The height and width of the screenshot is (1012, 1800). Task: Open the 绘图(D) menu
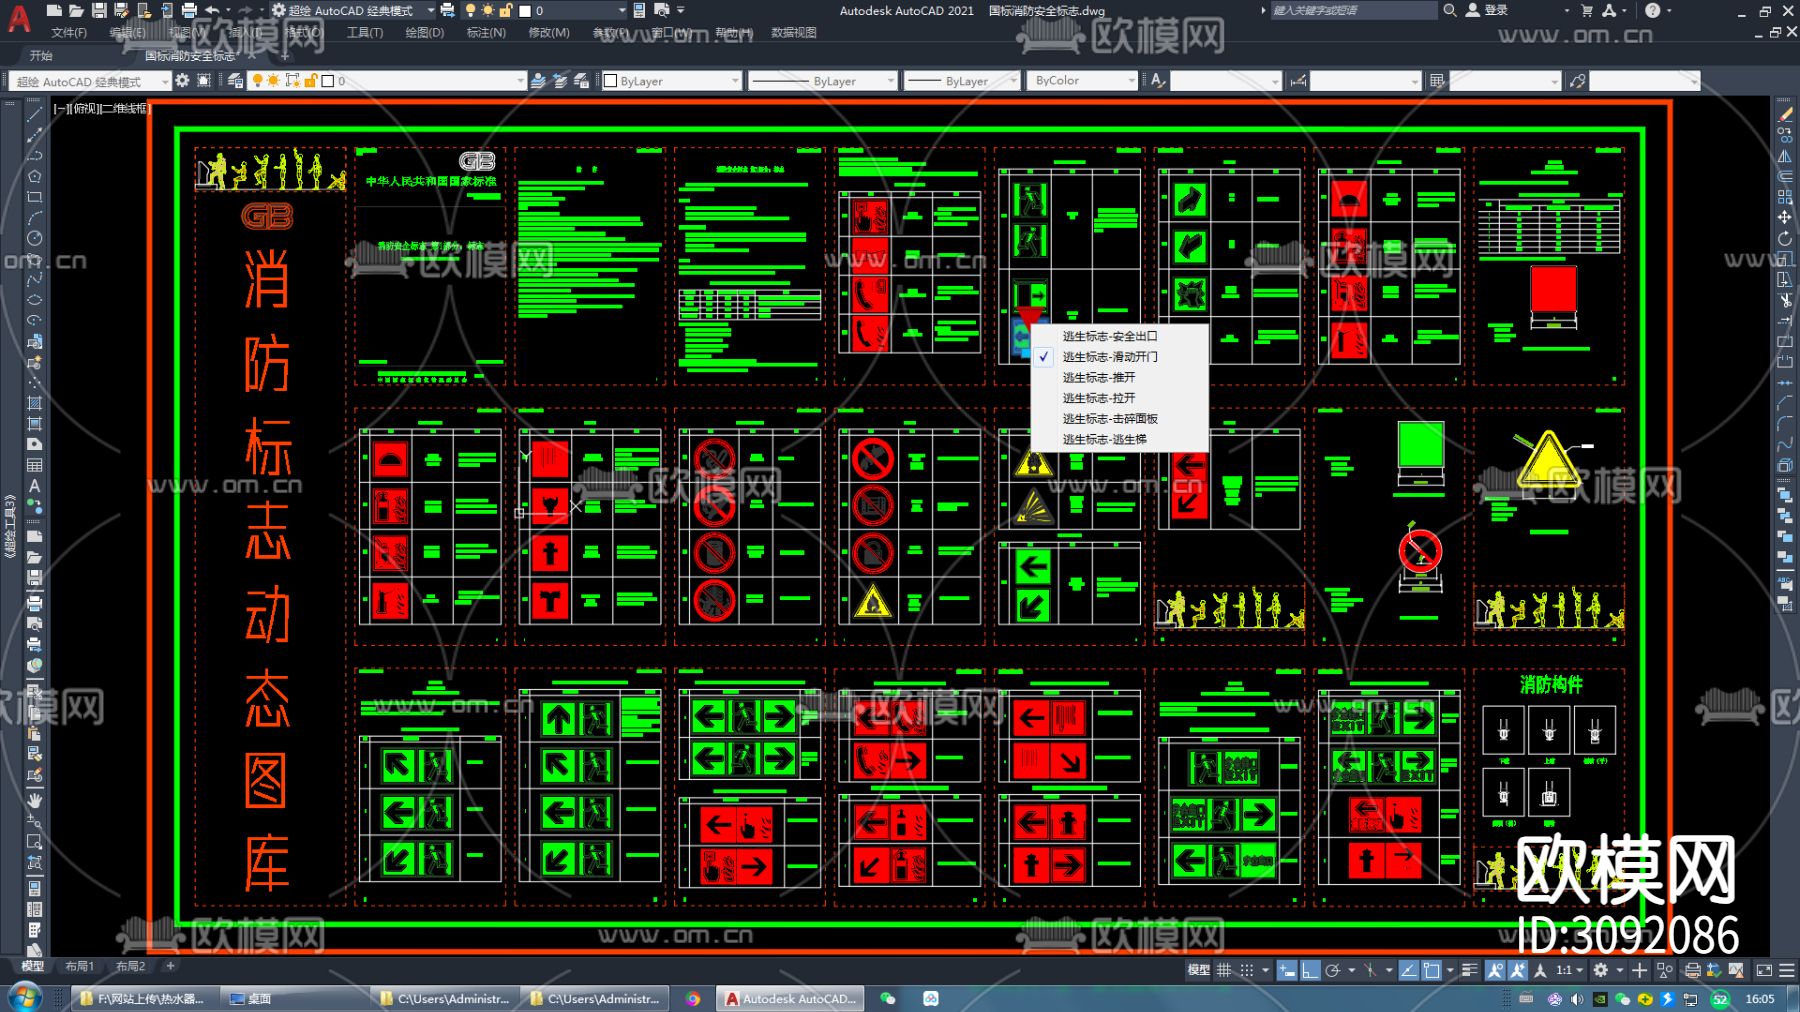point(425,33)
